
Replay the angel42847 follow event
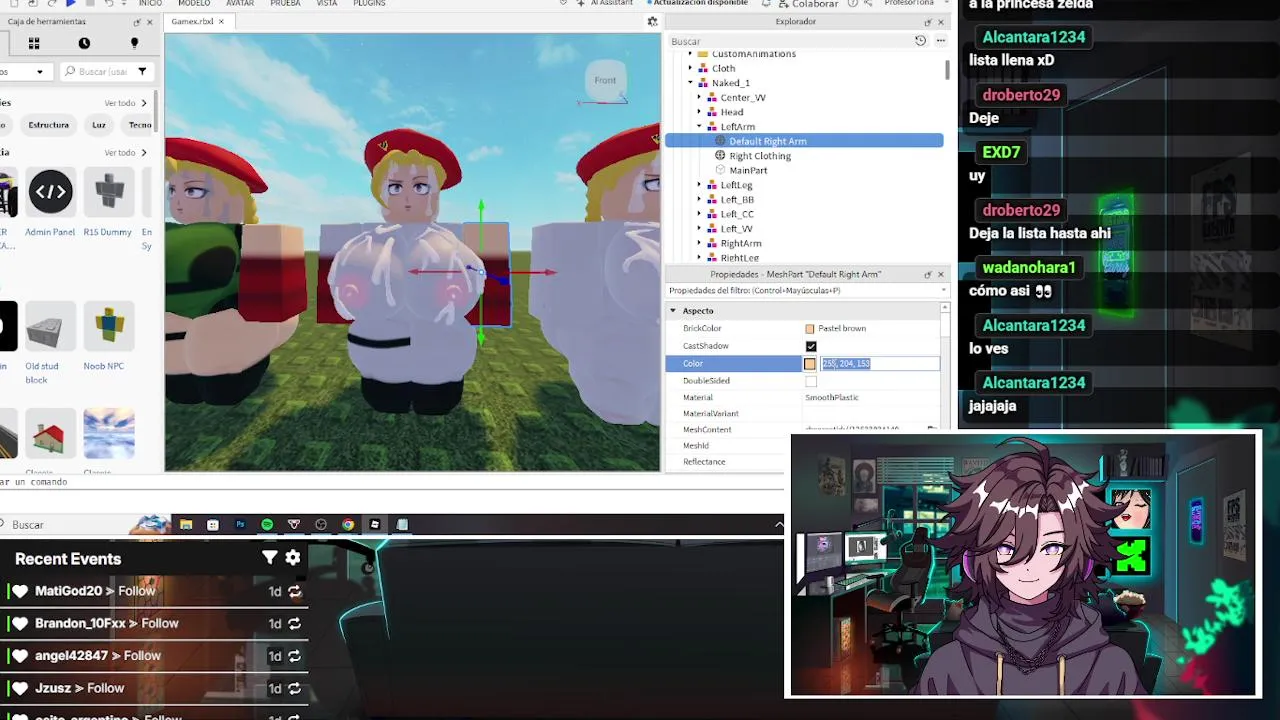(294, 656)
